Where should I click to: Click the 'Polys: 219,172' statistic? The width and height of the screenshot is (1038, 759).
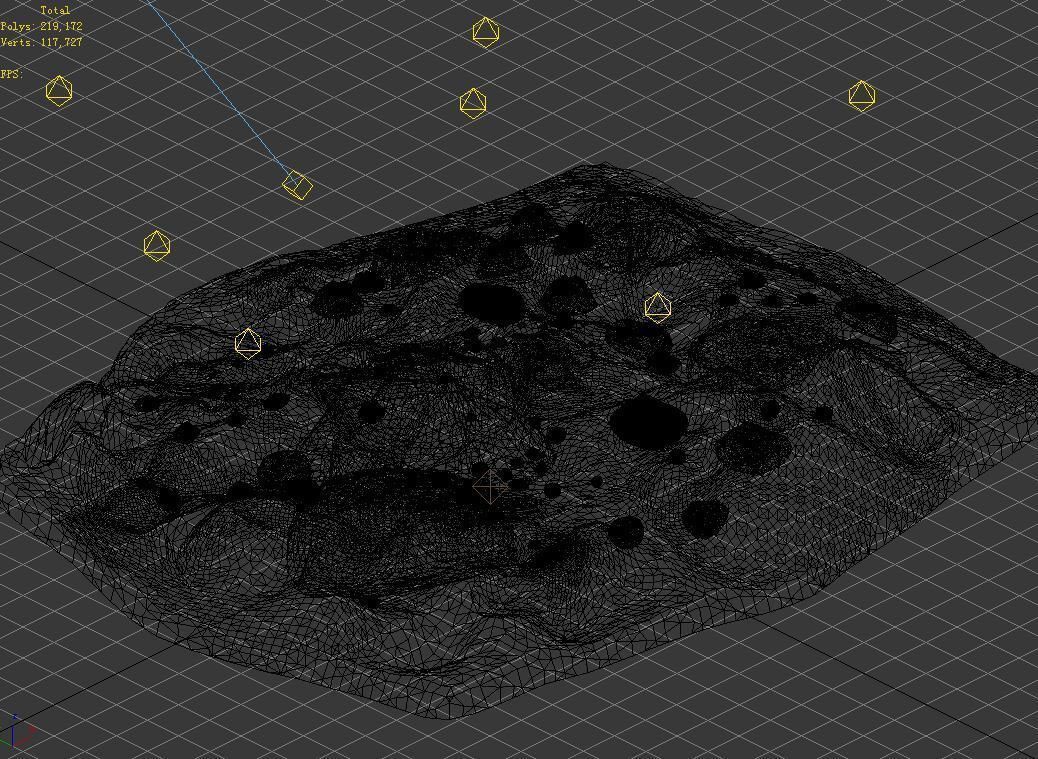pos(41,26)
